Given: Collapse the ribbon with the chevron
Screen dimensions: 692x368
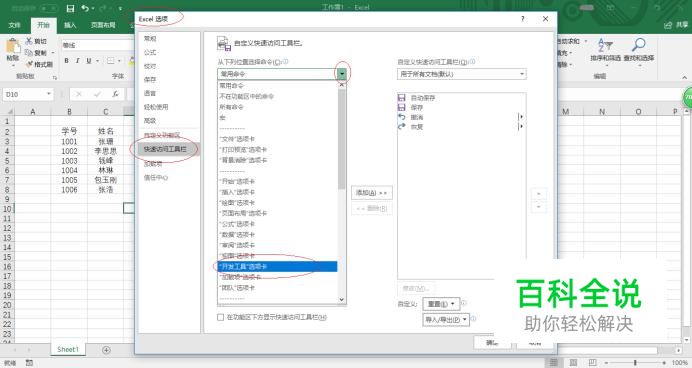Looking at the screenshot, I should click(x=684, y=77).
